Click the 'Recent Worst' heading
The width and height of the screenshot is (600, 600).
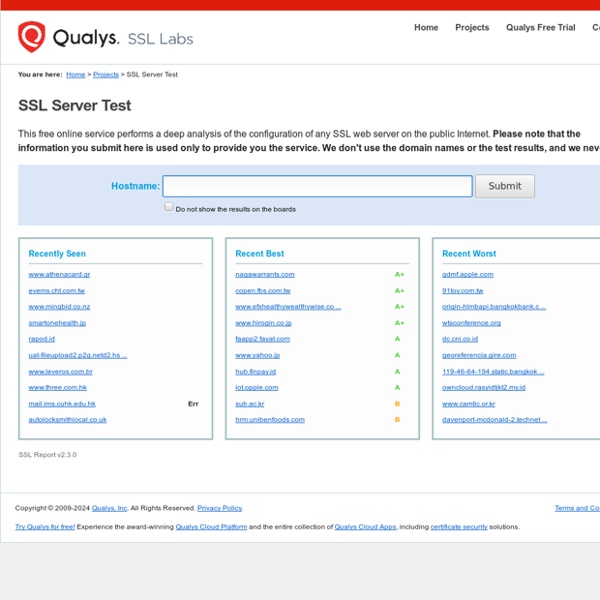point(469,254)
